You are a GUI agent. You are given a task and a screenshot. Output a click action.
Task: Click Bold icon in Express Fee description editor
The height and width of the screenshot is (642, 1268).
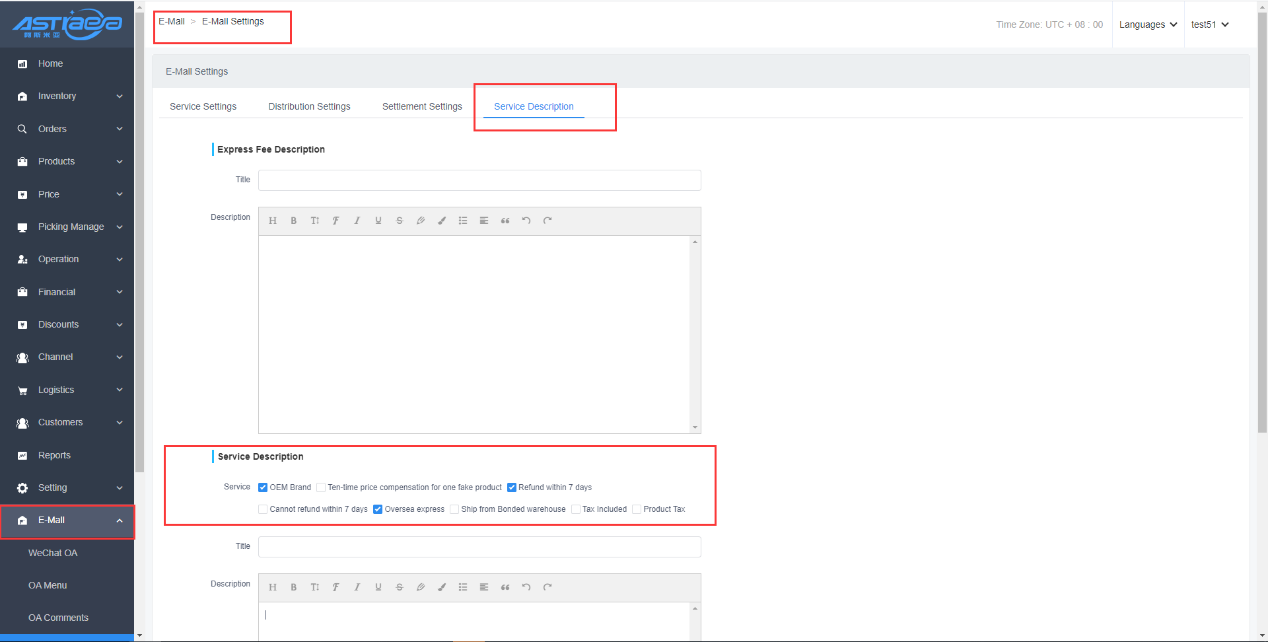coord(294,221)
